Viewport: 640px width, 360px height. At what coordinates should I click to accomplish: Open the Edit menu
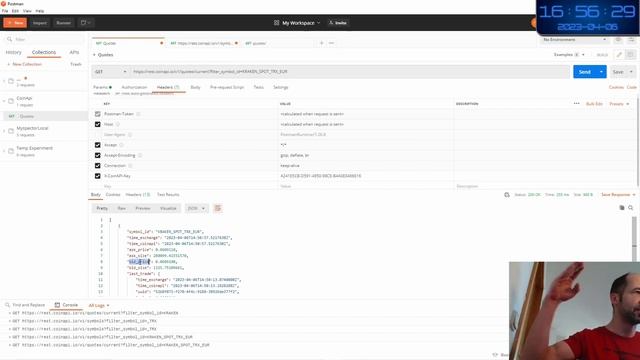point(16,11)
